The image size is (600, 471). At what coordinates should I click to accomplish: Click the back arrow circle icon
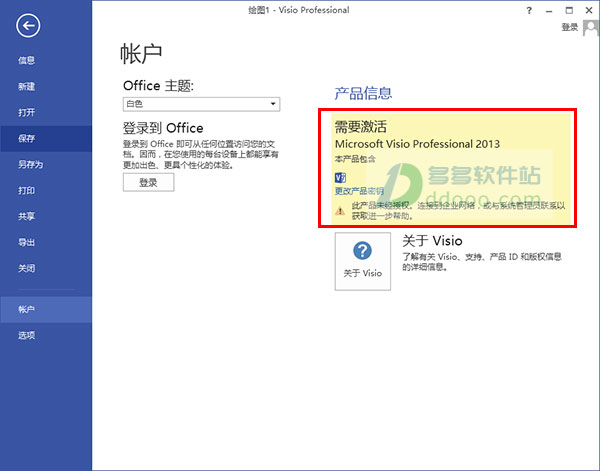[x=28, y=26]
